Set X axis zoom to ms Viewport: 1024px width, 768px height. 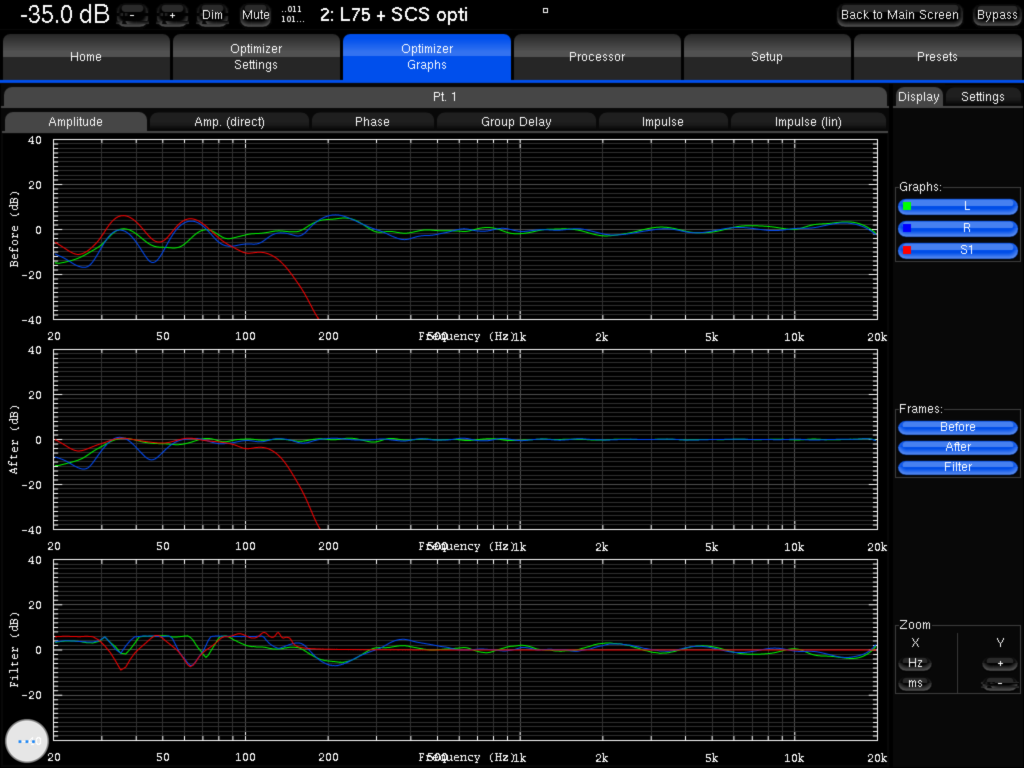[x=915, y=684]
